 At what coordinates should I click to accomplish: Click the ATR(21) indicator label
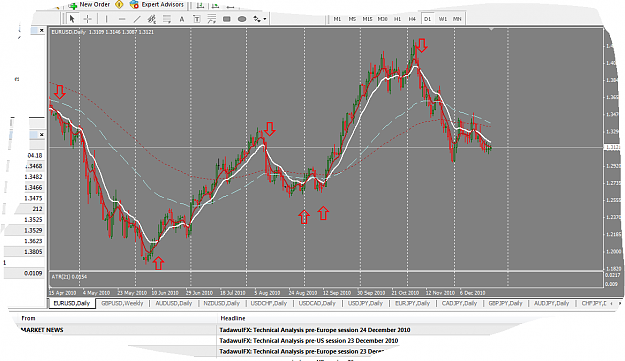[x=69, y=277]
